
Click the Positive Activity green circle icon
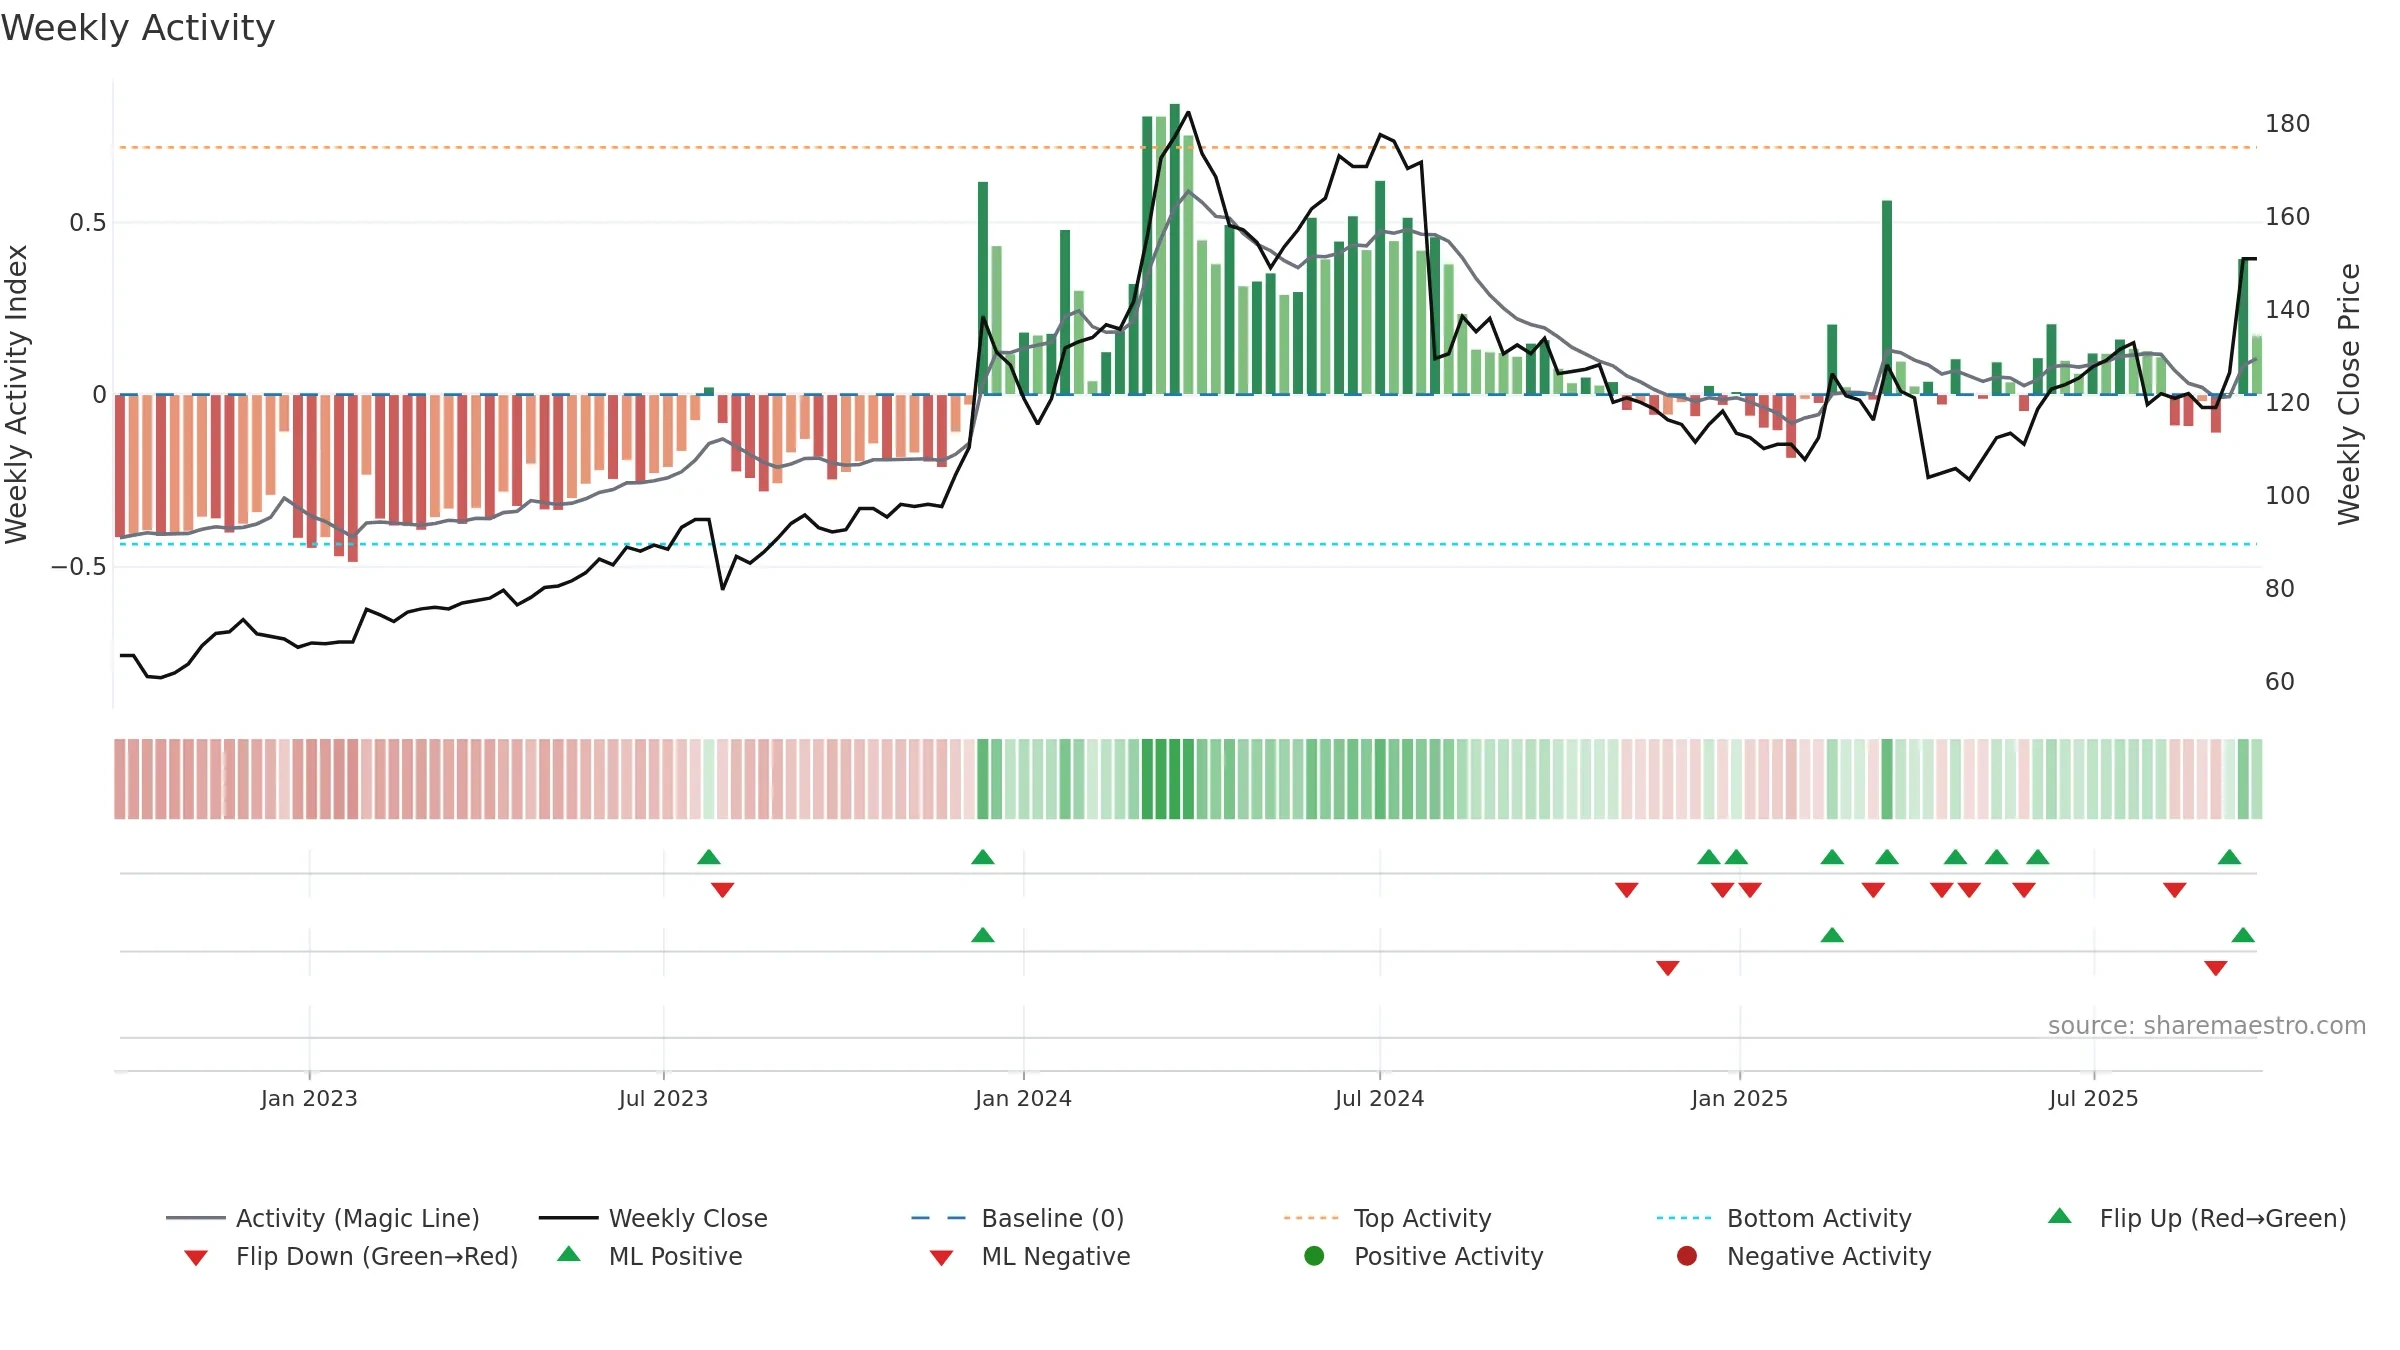1314,1256
